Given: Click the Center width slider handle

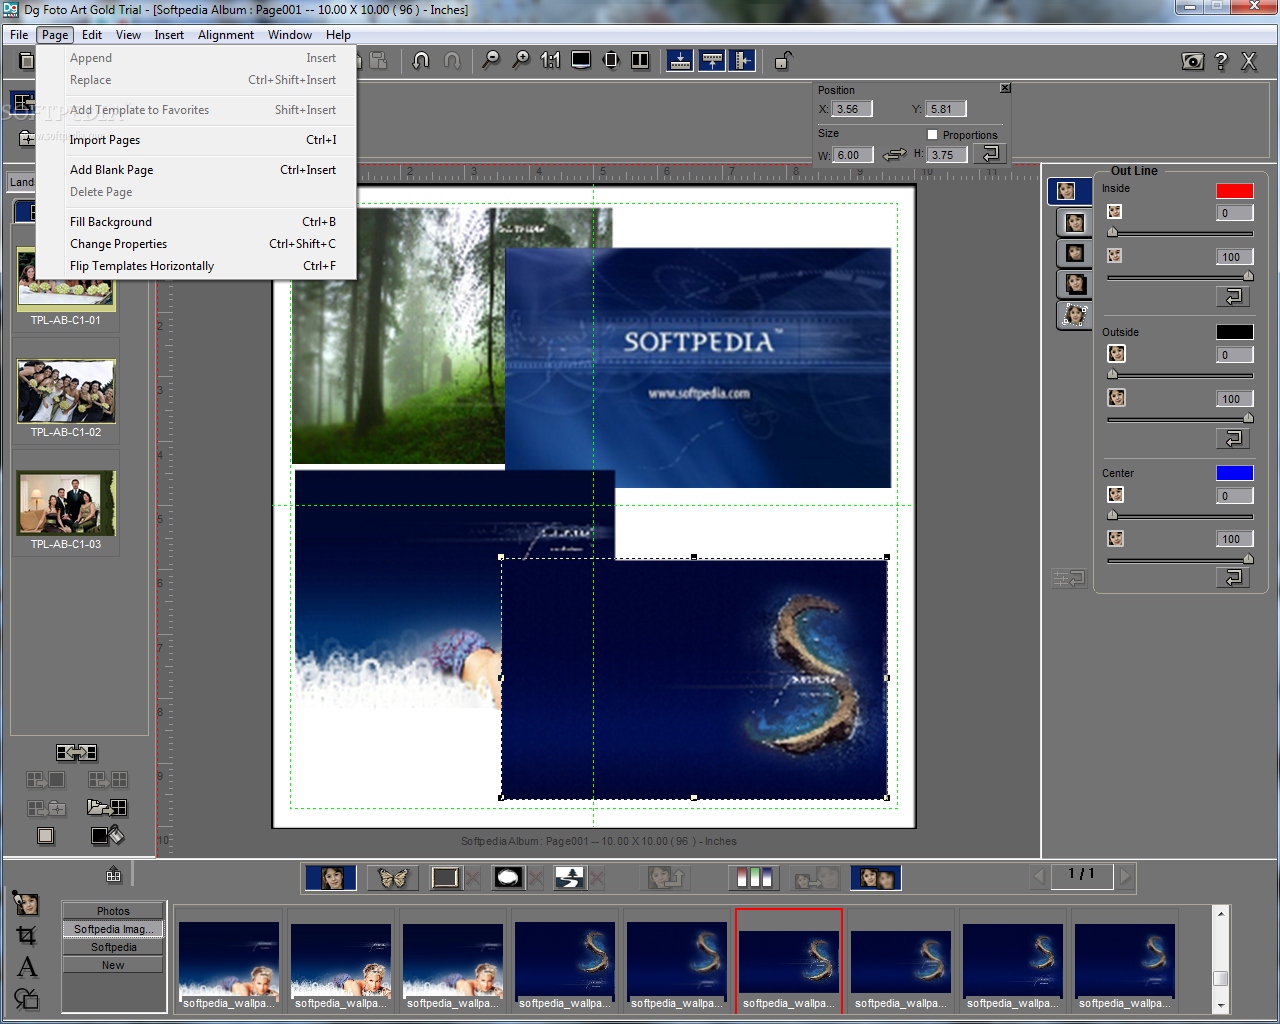Looking at the screenshot, I should (1112, 515).
